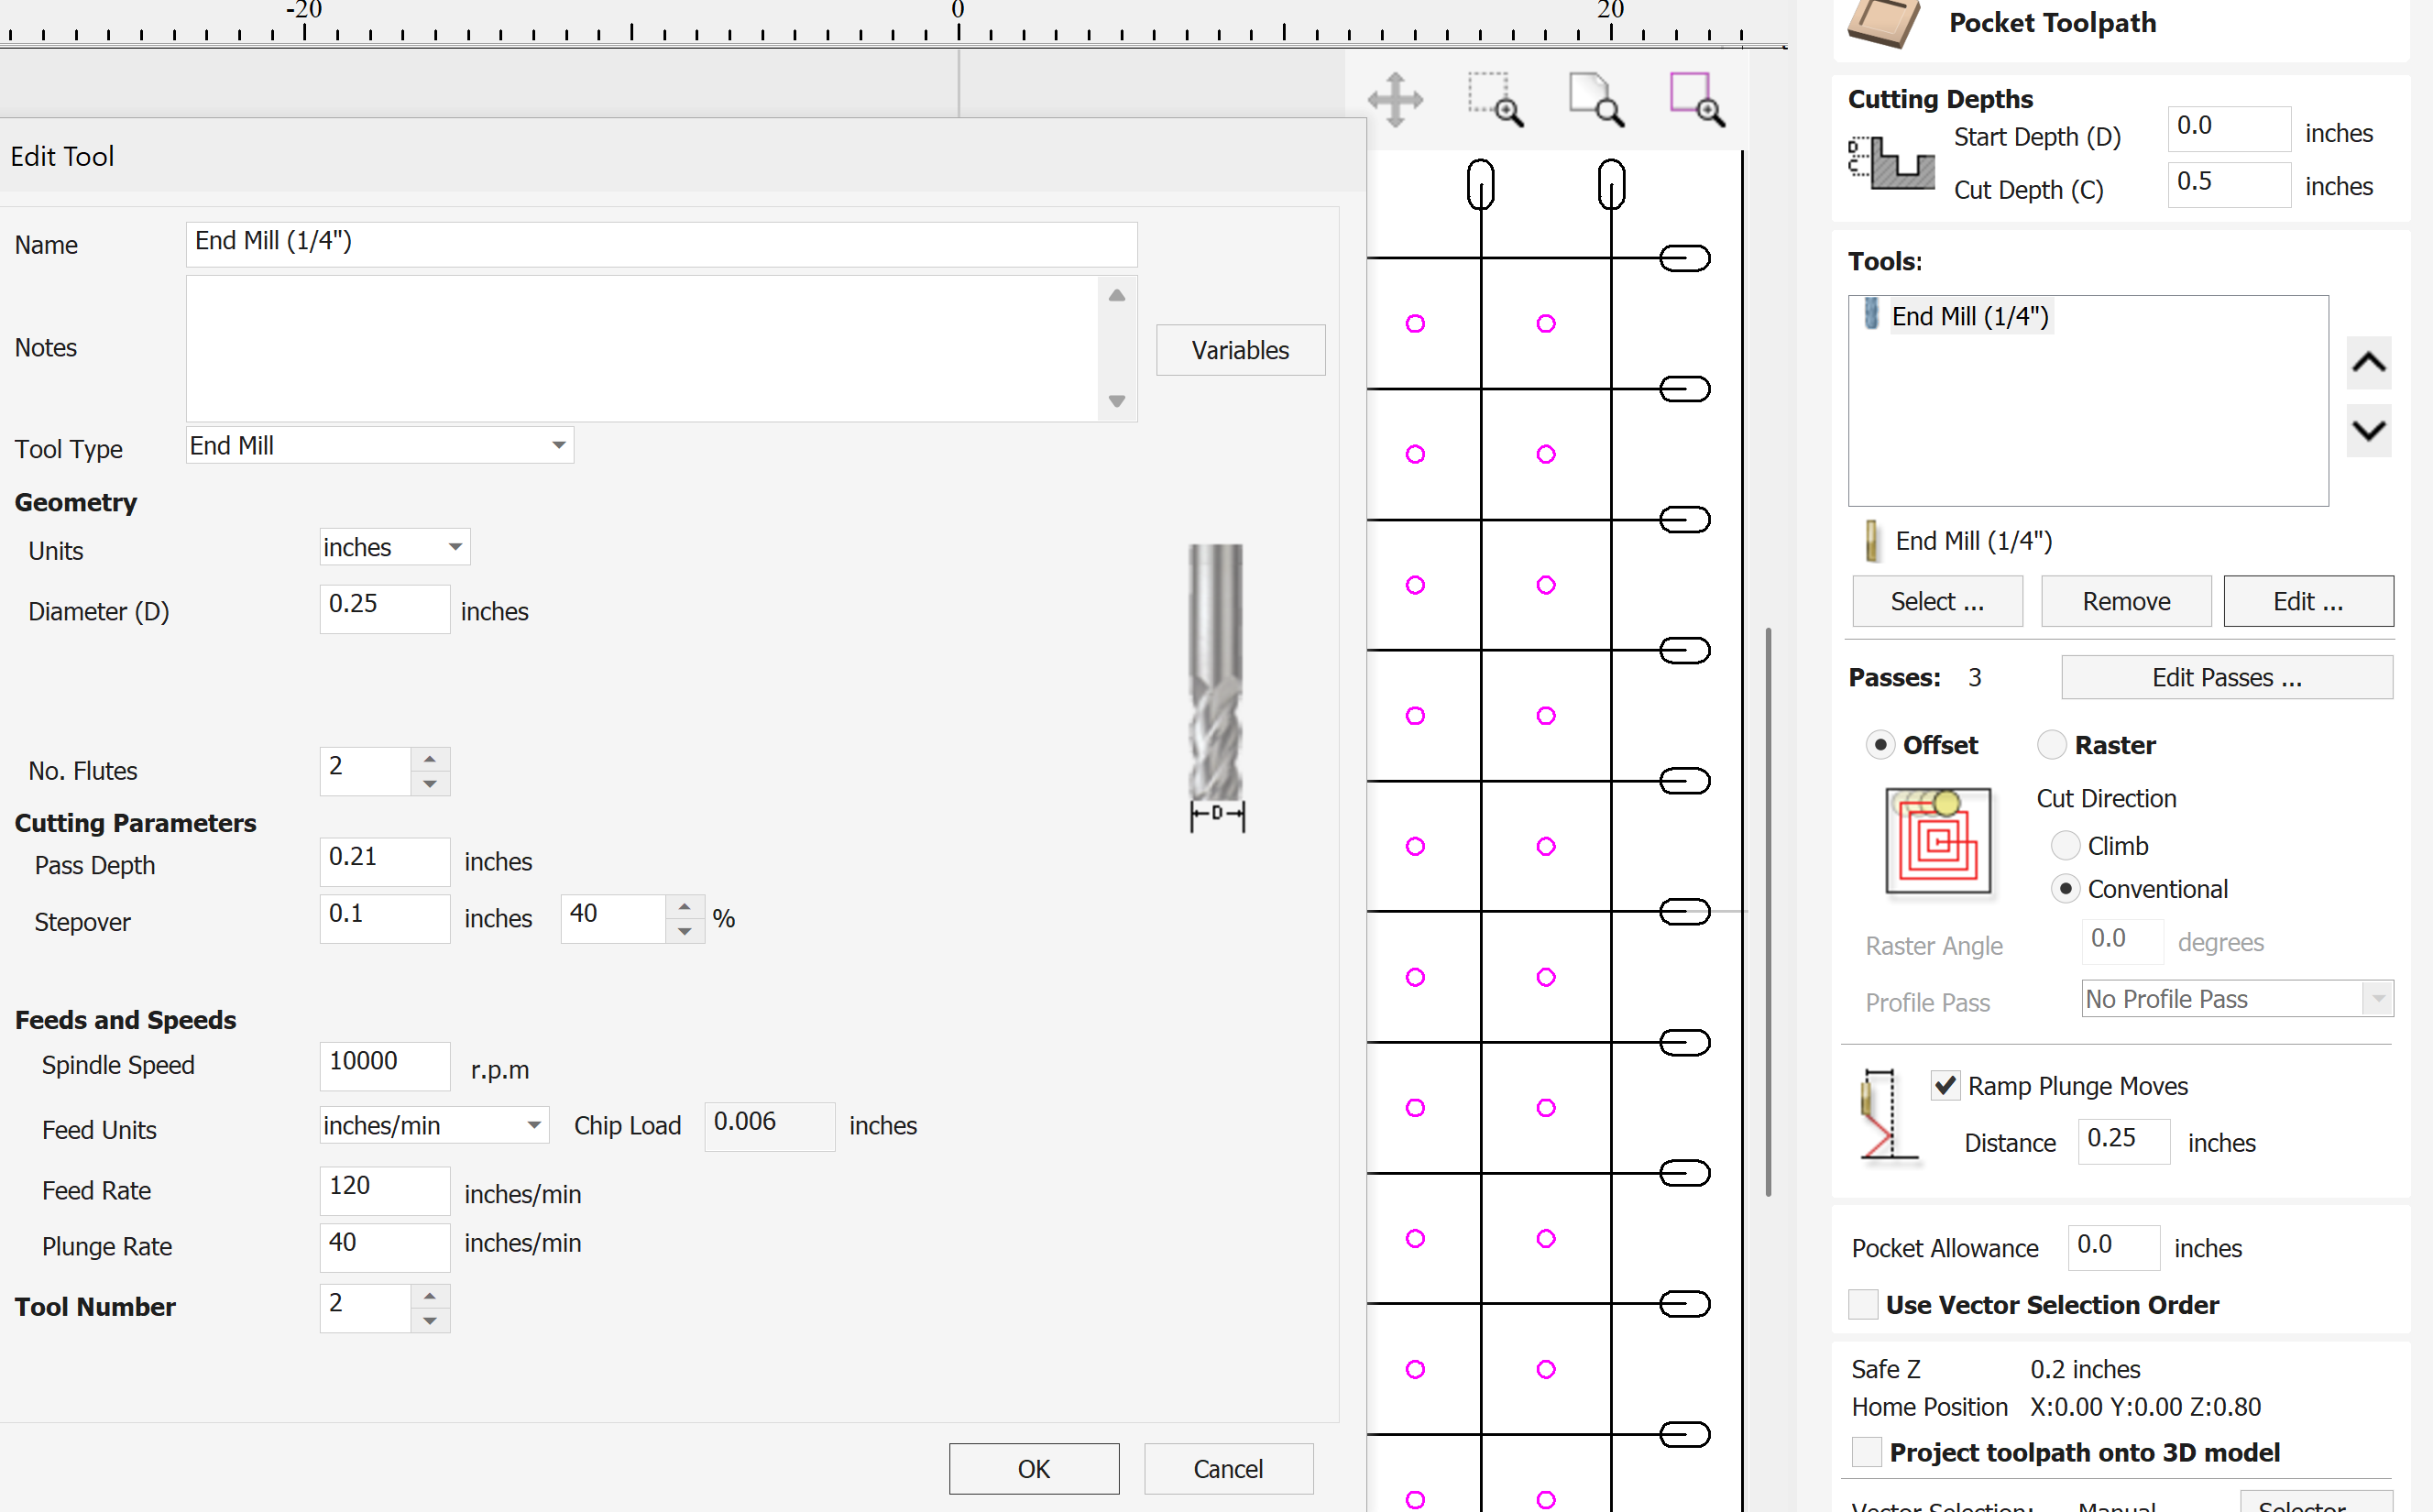The width and height of the screenshot is (2433, 1512).
Task: Click the offset pocket pattern thumbnail
Action: click(1937, 840)
